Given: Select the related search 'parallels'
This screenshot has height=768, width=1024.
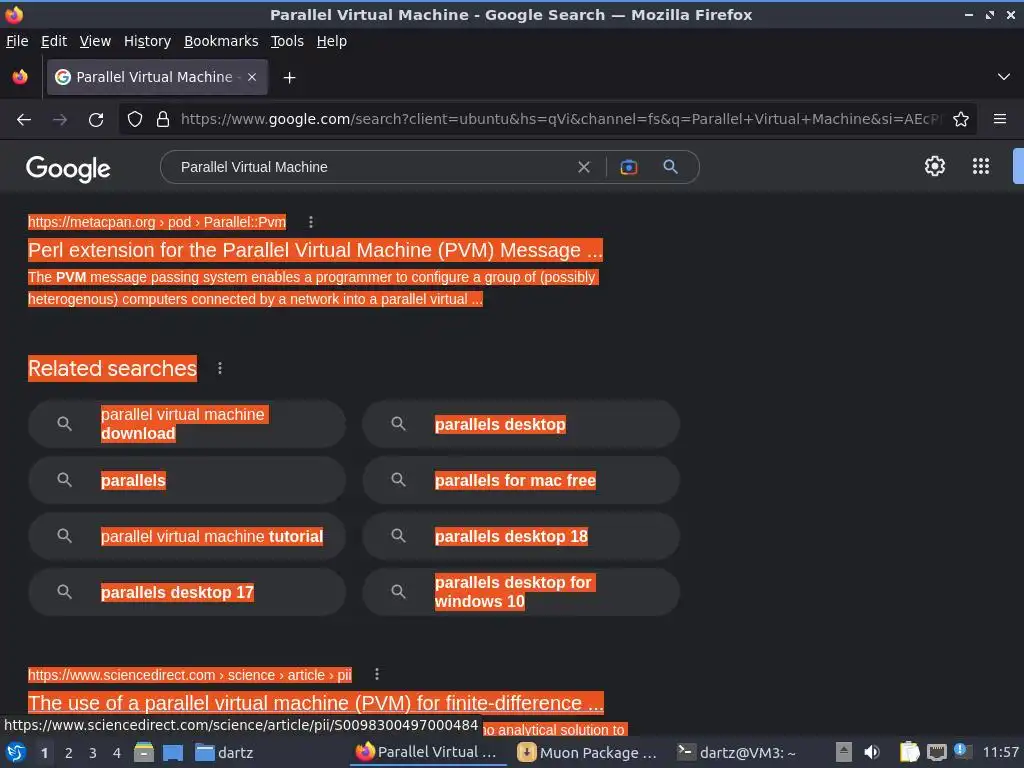Looking at the screenshot, I should pyautogui.click(x=187, y=480).
